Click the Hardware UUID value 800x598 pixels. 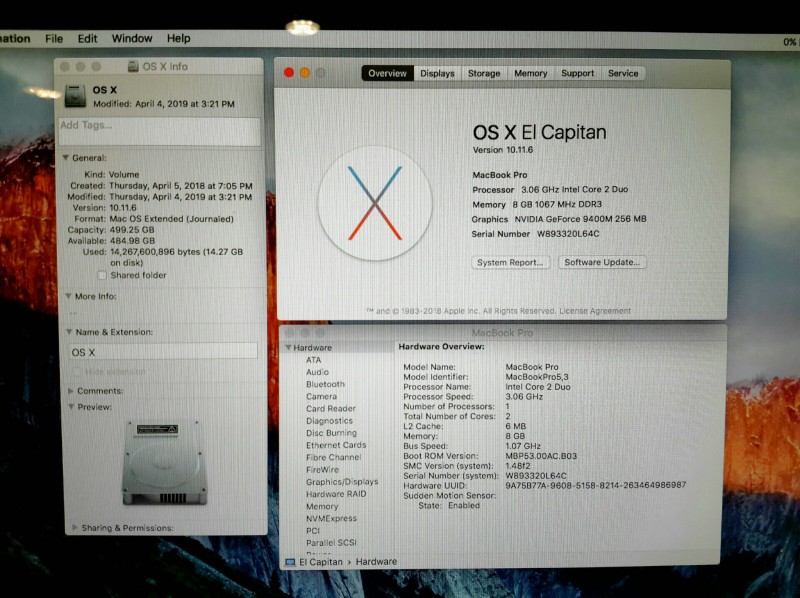(595, 485)
